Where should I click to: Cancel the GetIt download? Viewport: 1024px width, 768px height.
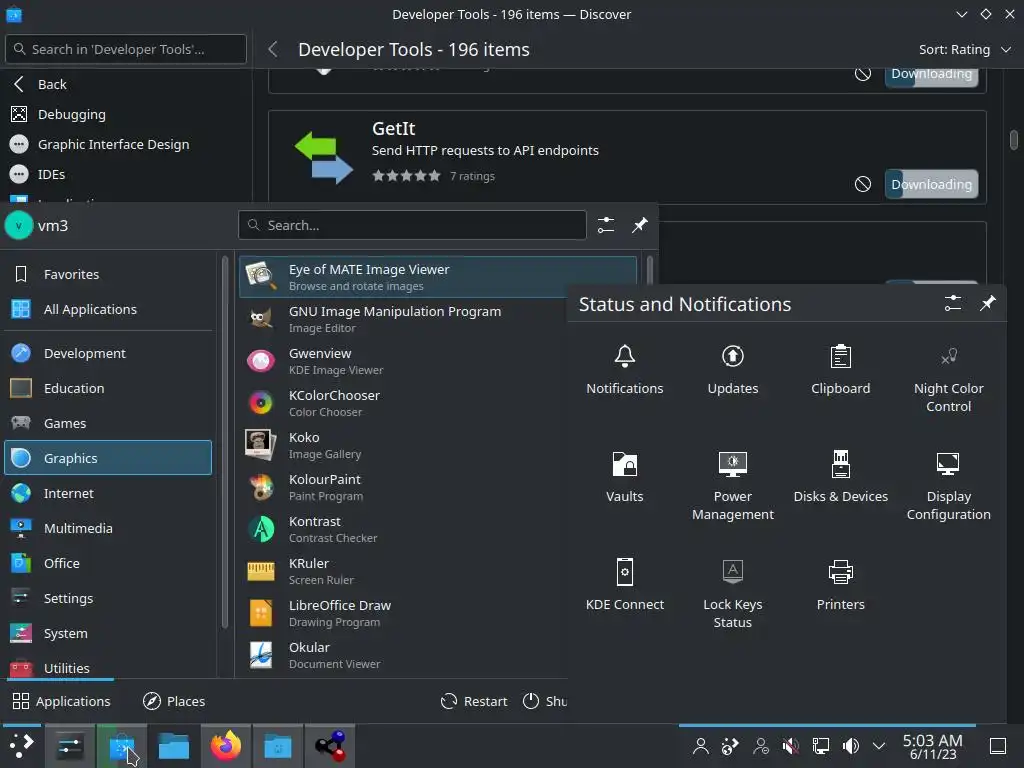[863, 184]
